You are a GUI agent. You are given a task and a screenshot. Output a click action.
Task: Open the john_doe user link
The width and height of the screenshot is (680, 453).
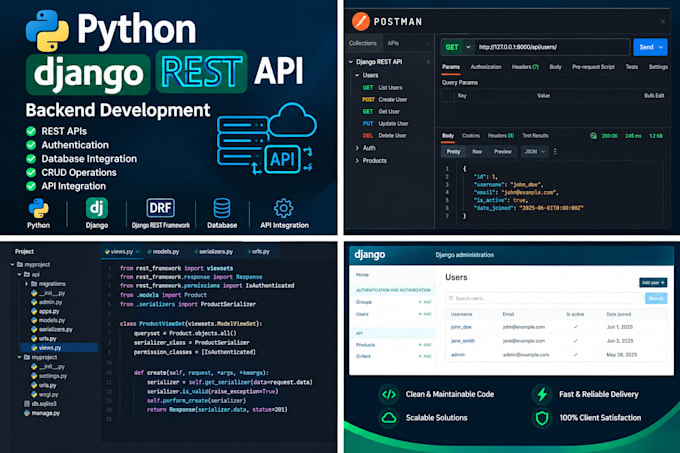pyautogui.click(x=461, y=327)
